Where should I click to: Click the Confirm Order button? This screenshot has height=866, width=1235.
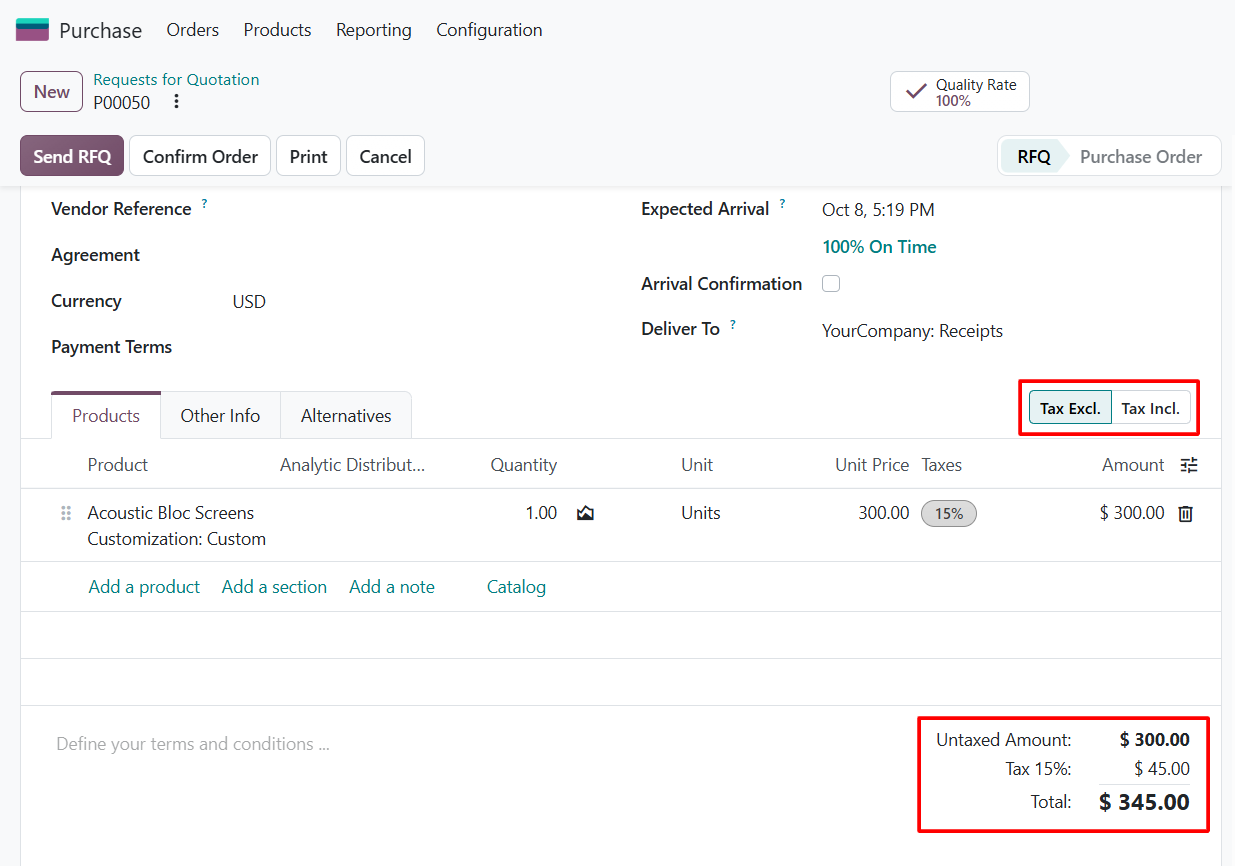click(x=200, y=156)
